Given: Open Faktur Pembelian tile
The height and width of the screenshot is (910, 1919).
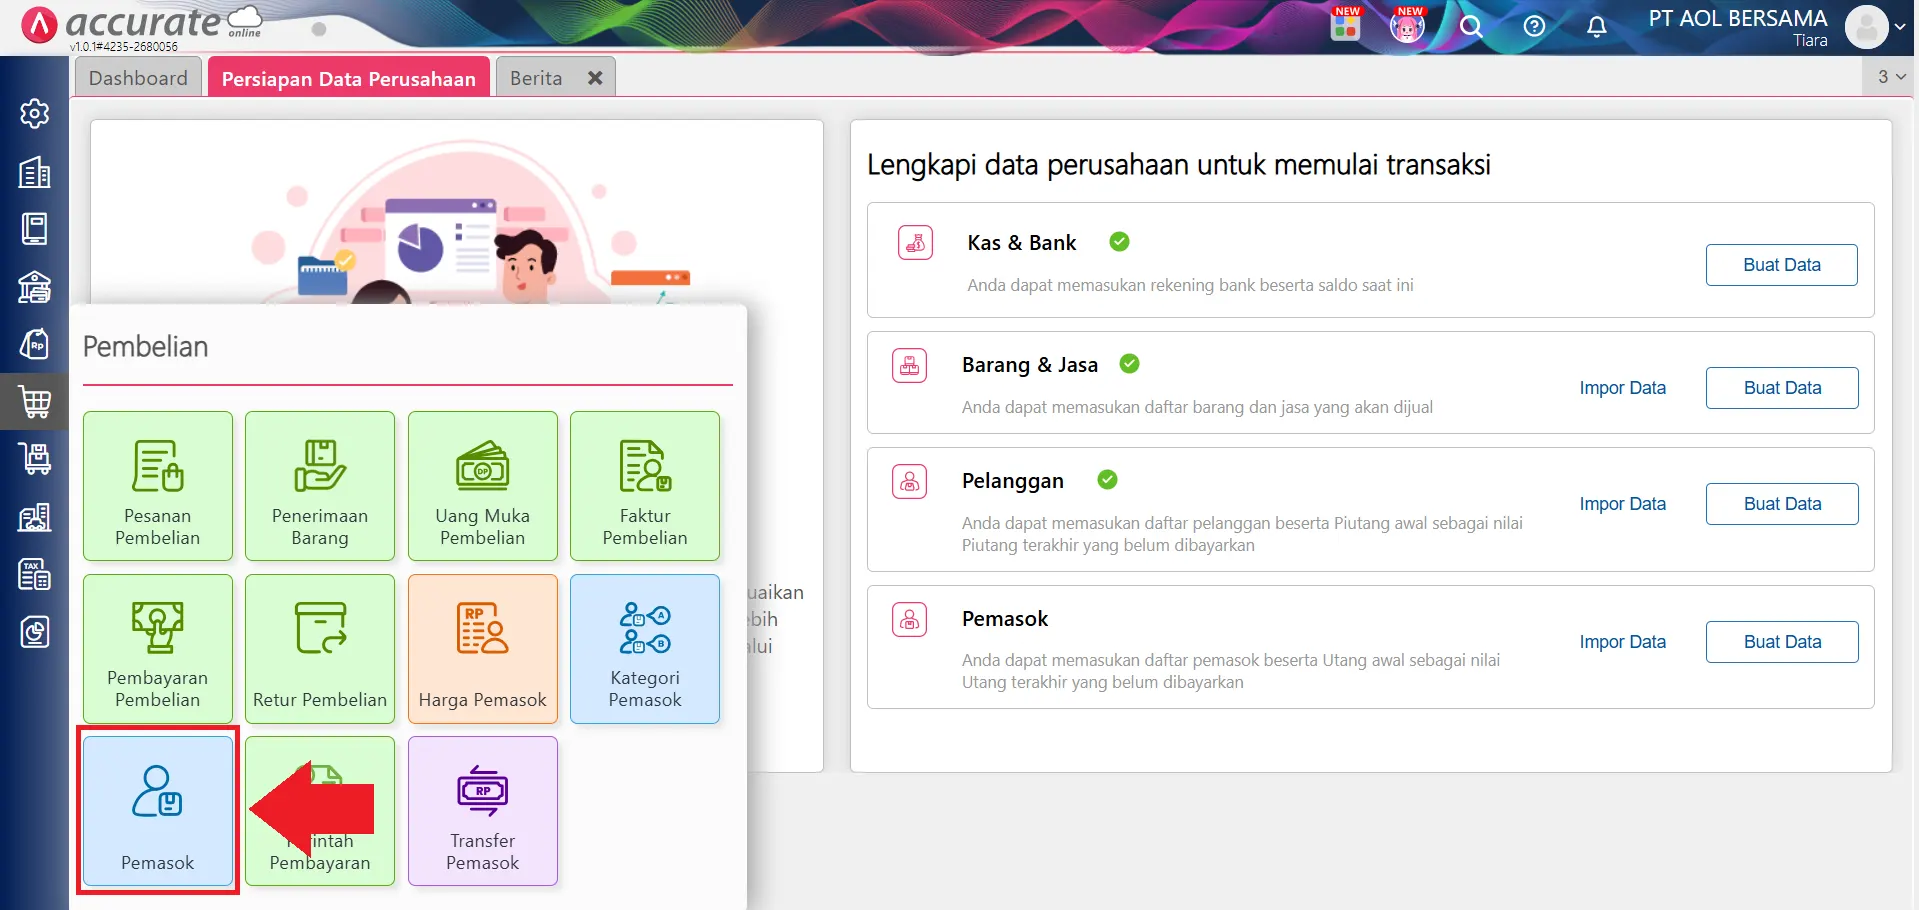Looking at the screenshot, I should (x=645, y=486).
